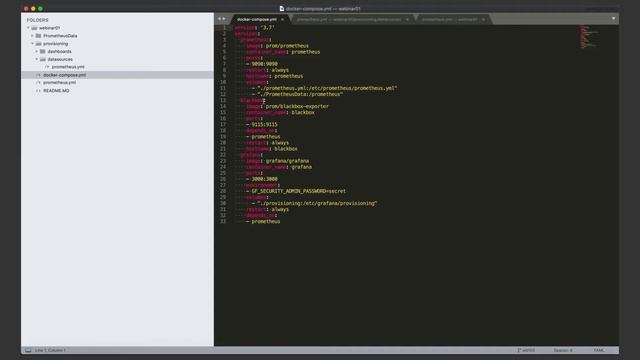Click the dashboards folder icon

point(42,51)
